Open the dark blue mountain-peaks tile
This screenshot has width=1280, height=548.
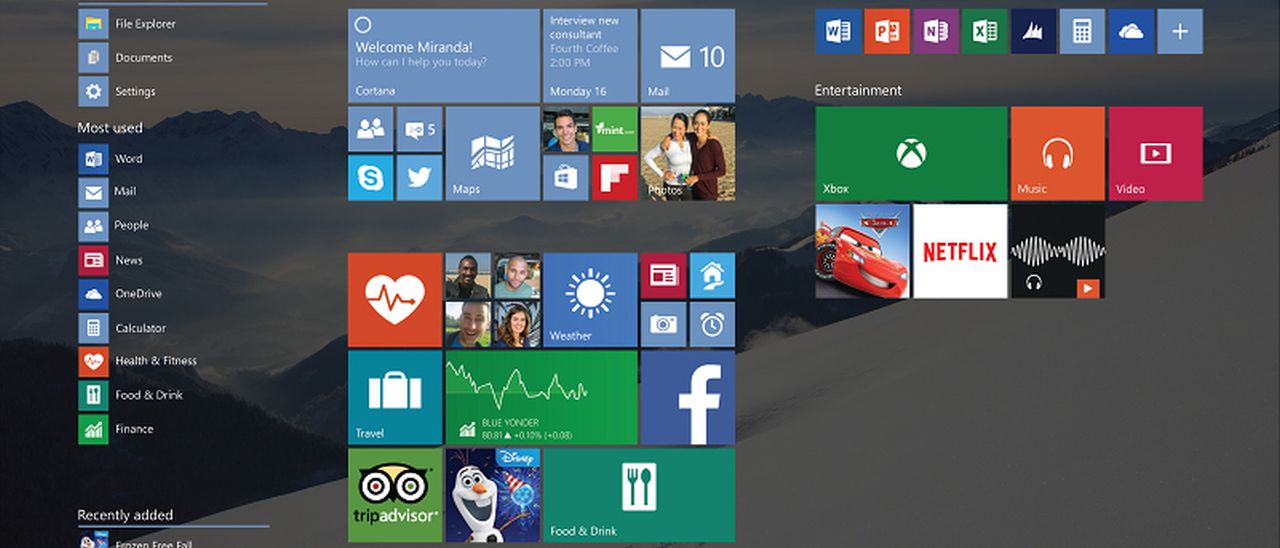tap(1033, 31)
